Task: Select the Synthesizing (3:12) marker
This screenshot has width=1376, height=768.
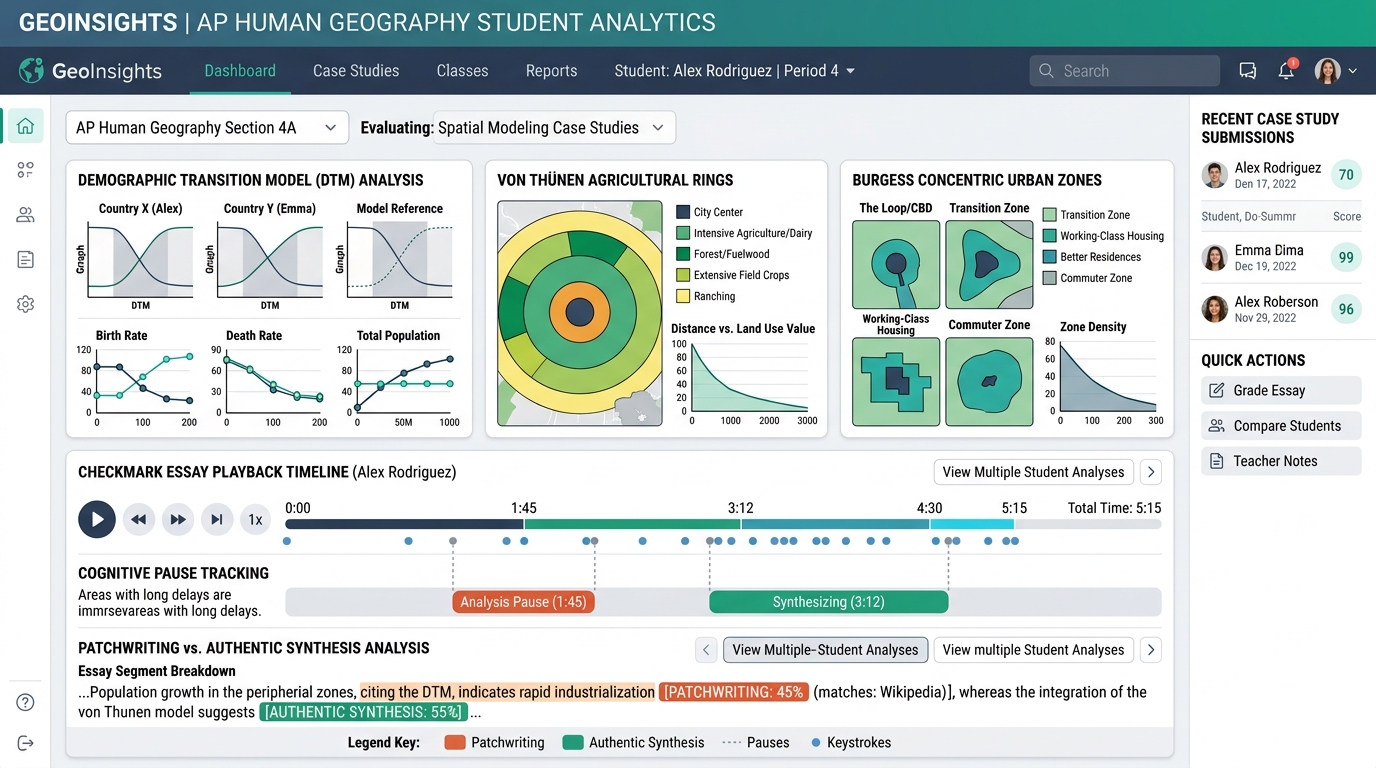Action: [x=828, y=602]
